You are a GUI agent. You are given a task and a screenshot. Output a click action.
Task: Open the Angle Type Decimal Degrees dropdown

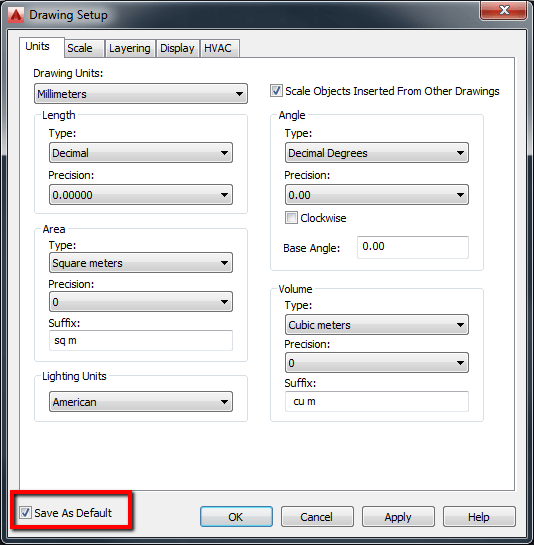click(377, 153)
